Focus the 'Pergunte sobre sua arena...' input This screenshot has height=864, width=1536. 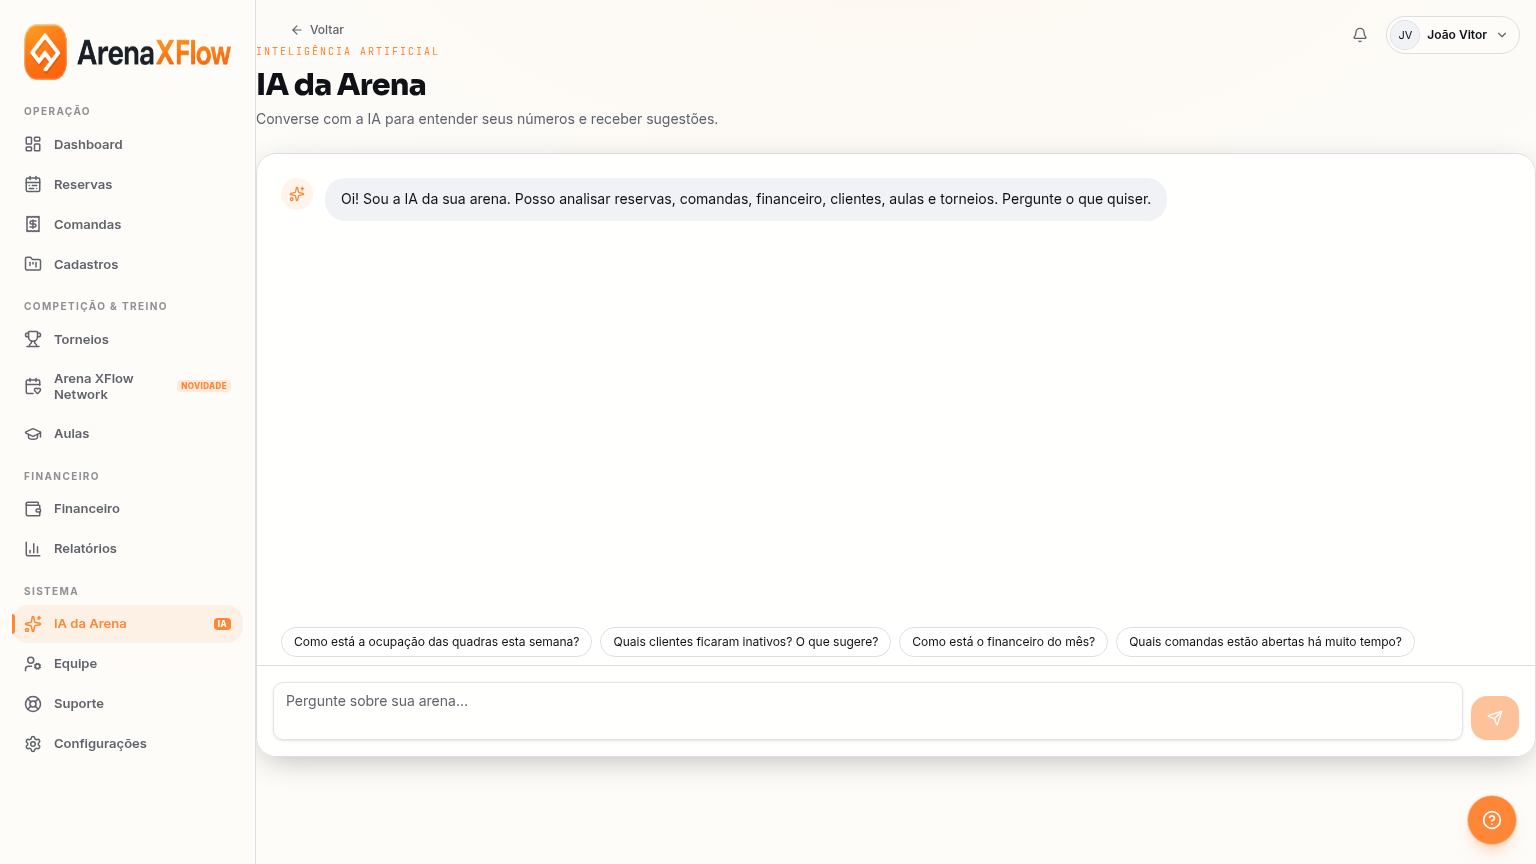[x=867, y=711]
